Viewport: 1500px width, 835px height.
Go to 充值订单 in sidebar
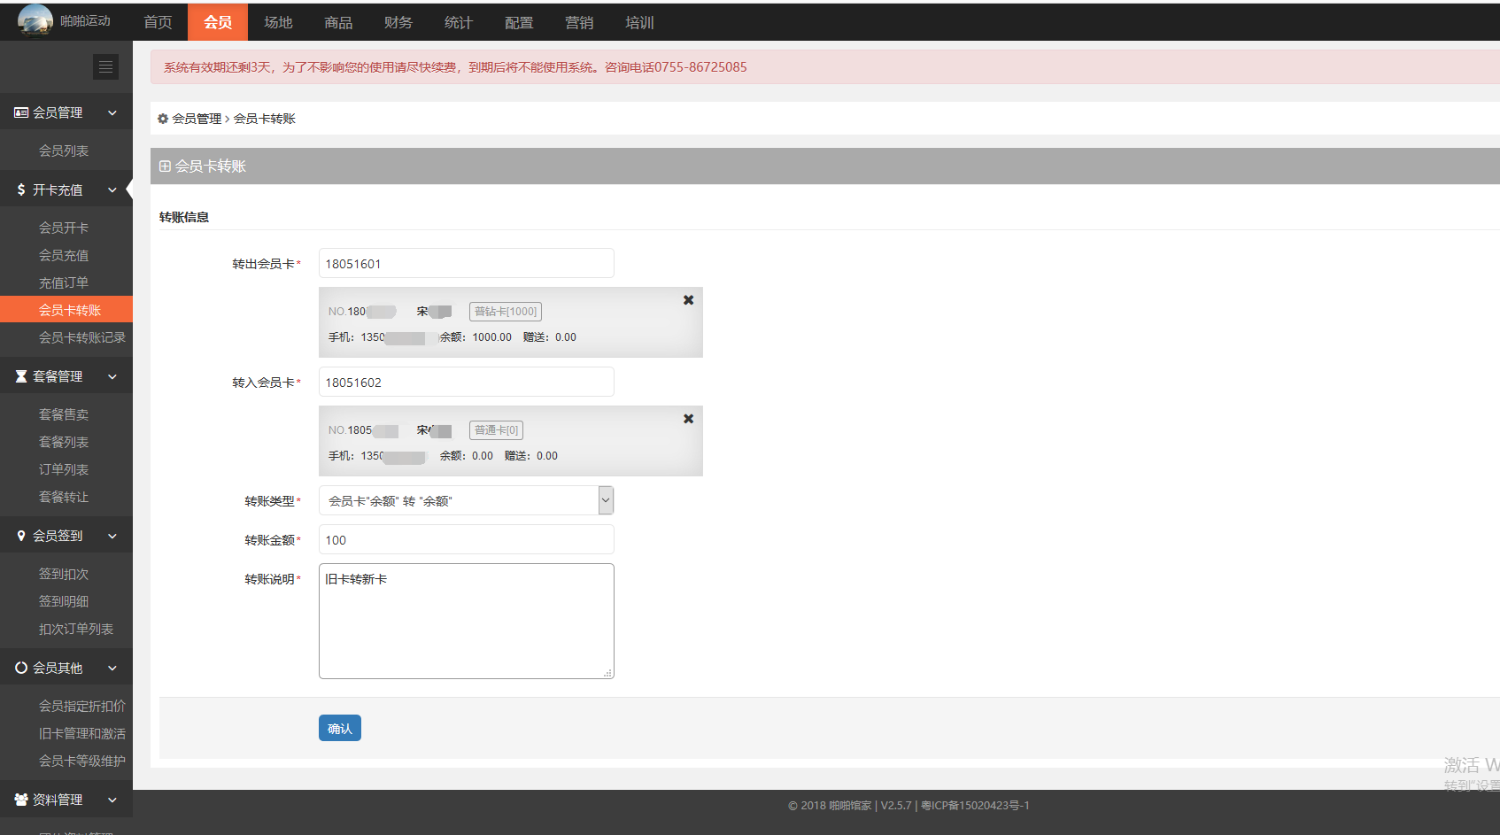(x=66, y=283)
